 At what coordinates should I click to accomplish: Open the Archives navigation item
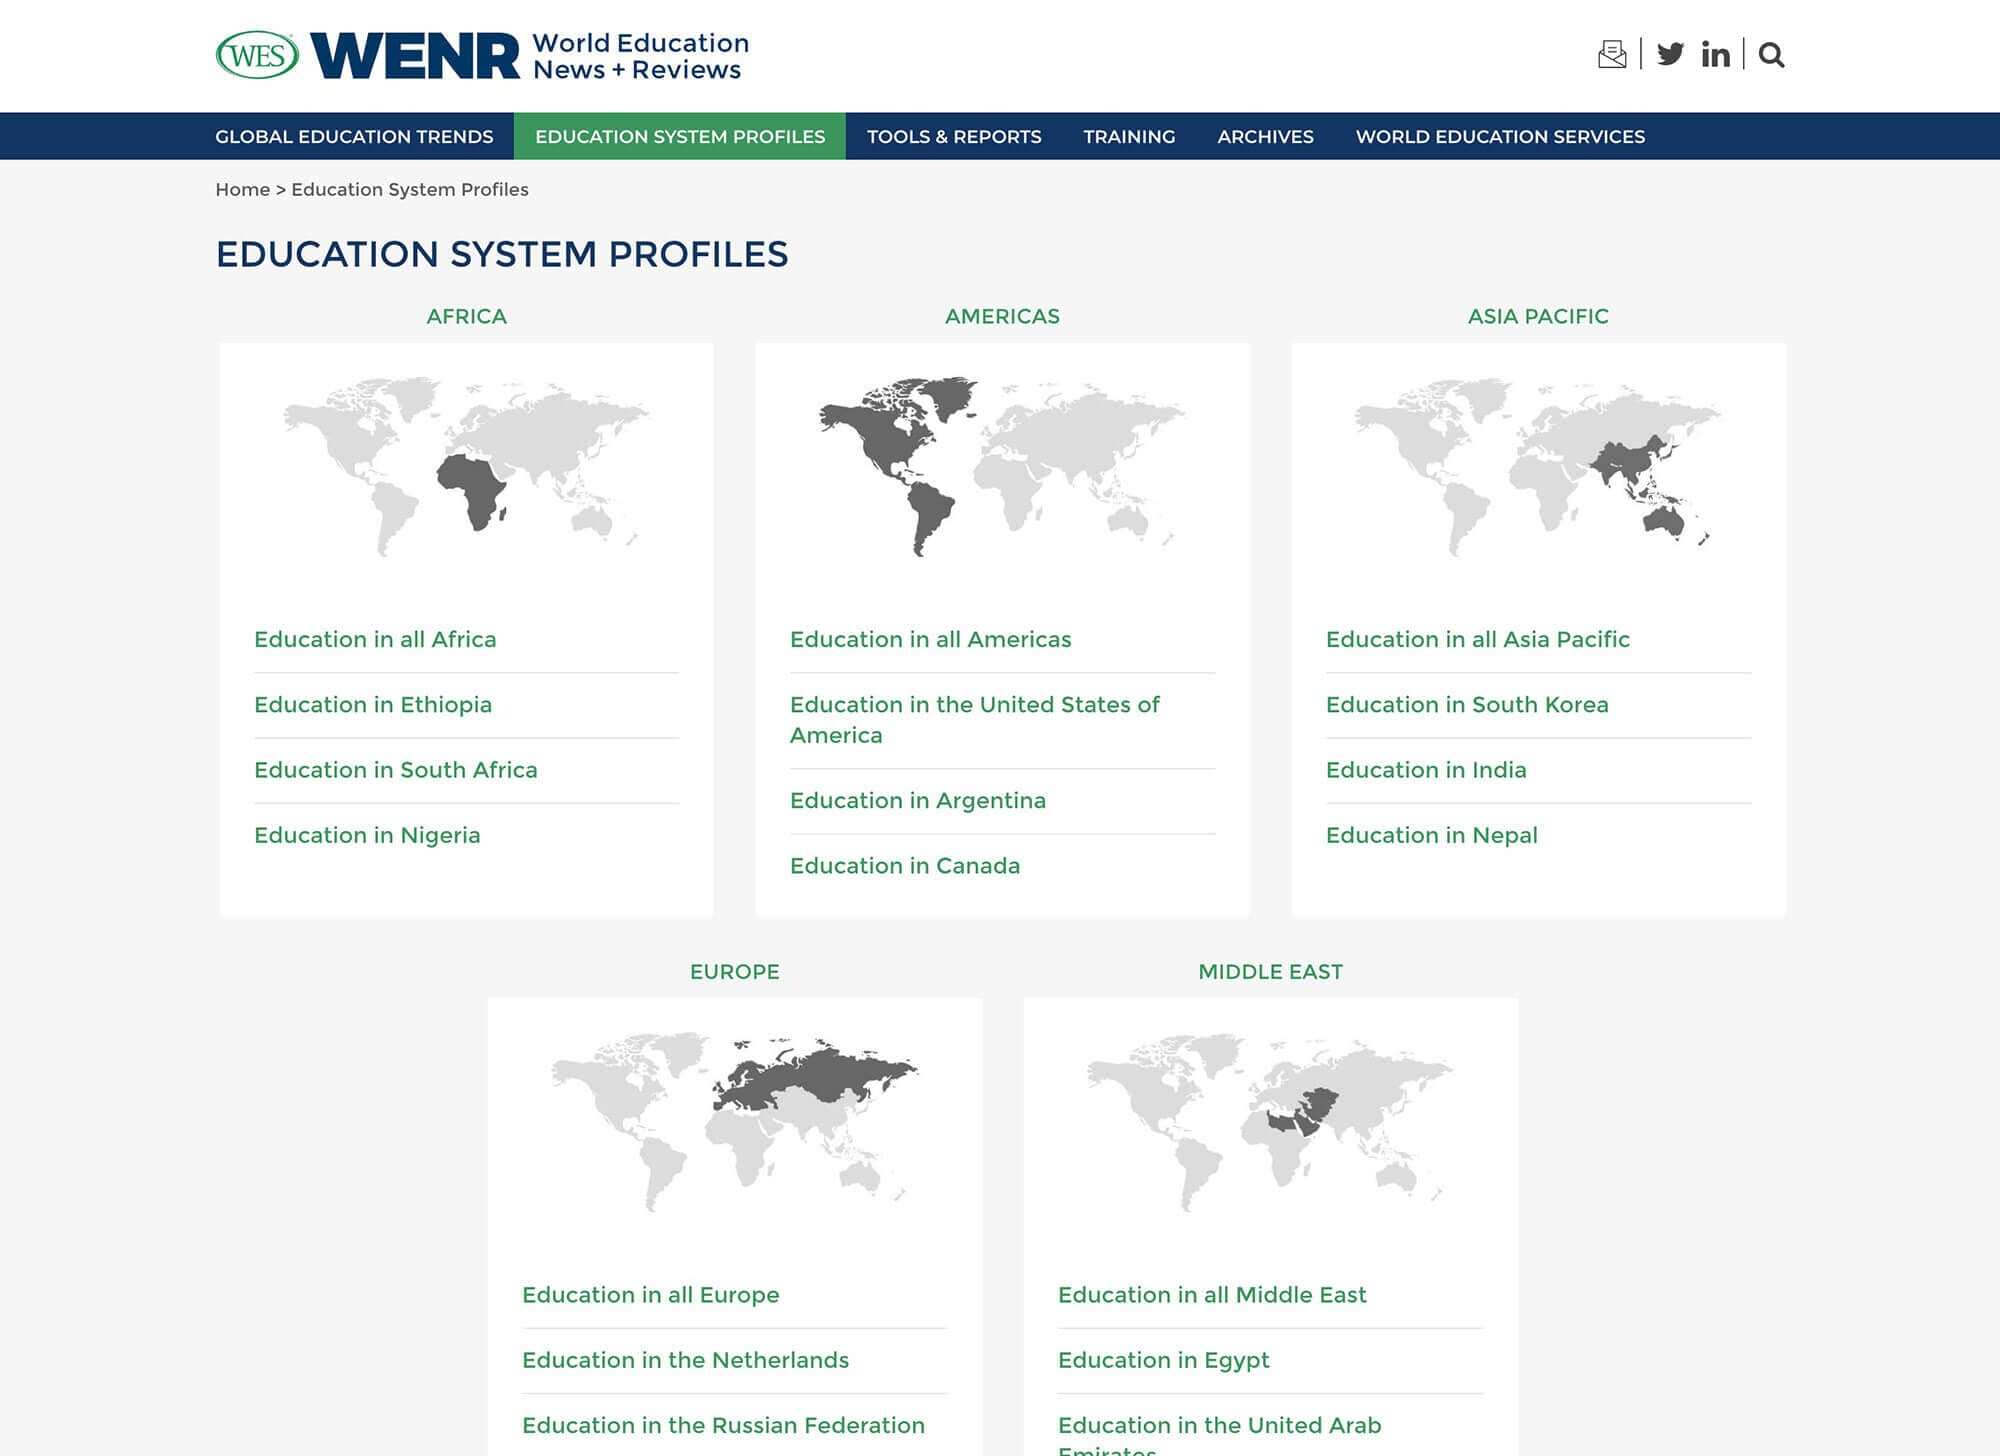(x=1265, y=137)
